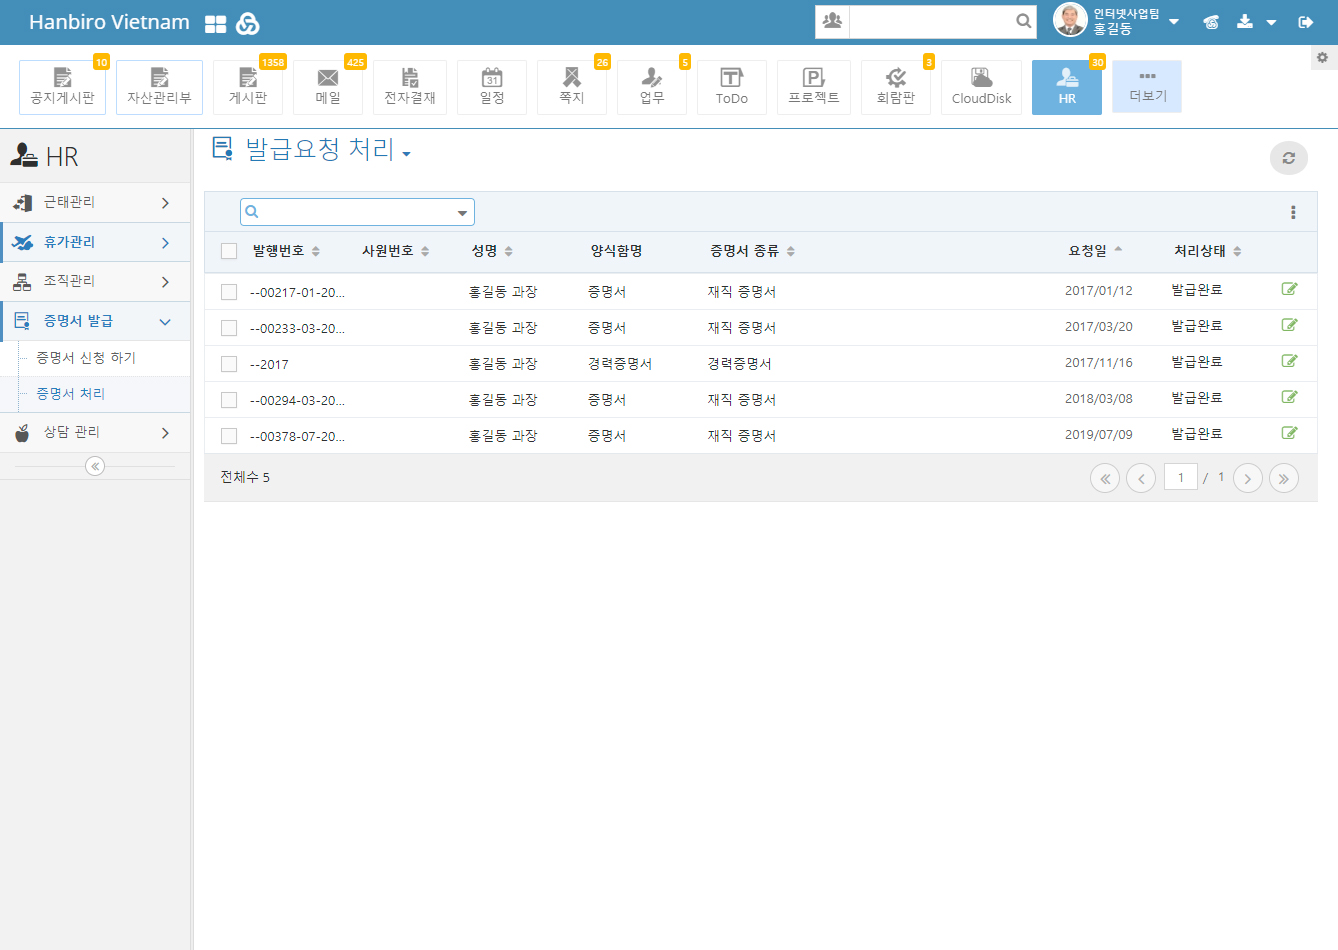Edit the 2017/01/12 certificate request

pos(1290,289)
